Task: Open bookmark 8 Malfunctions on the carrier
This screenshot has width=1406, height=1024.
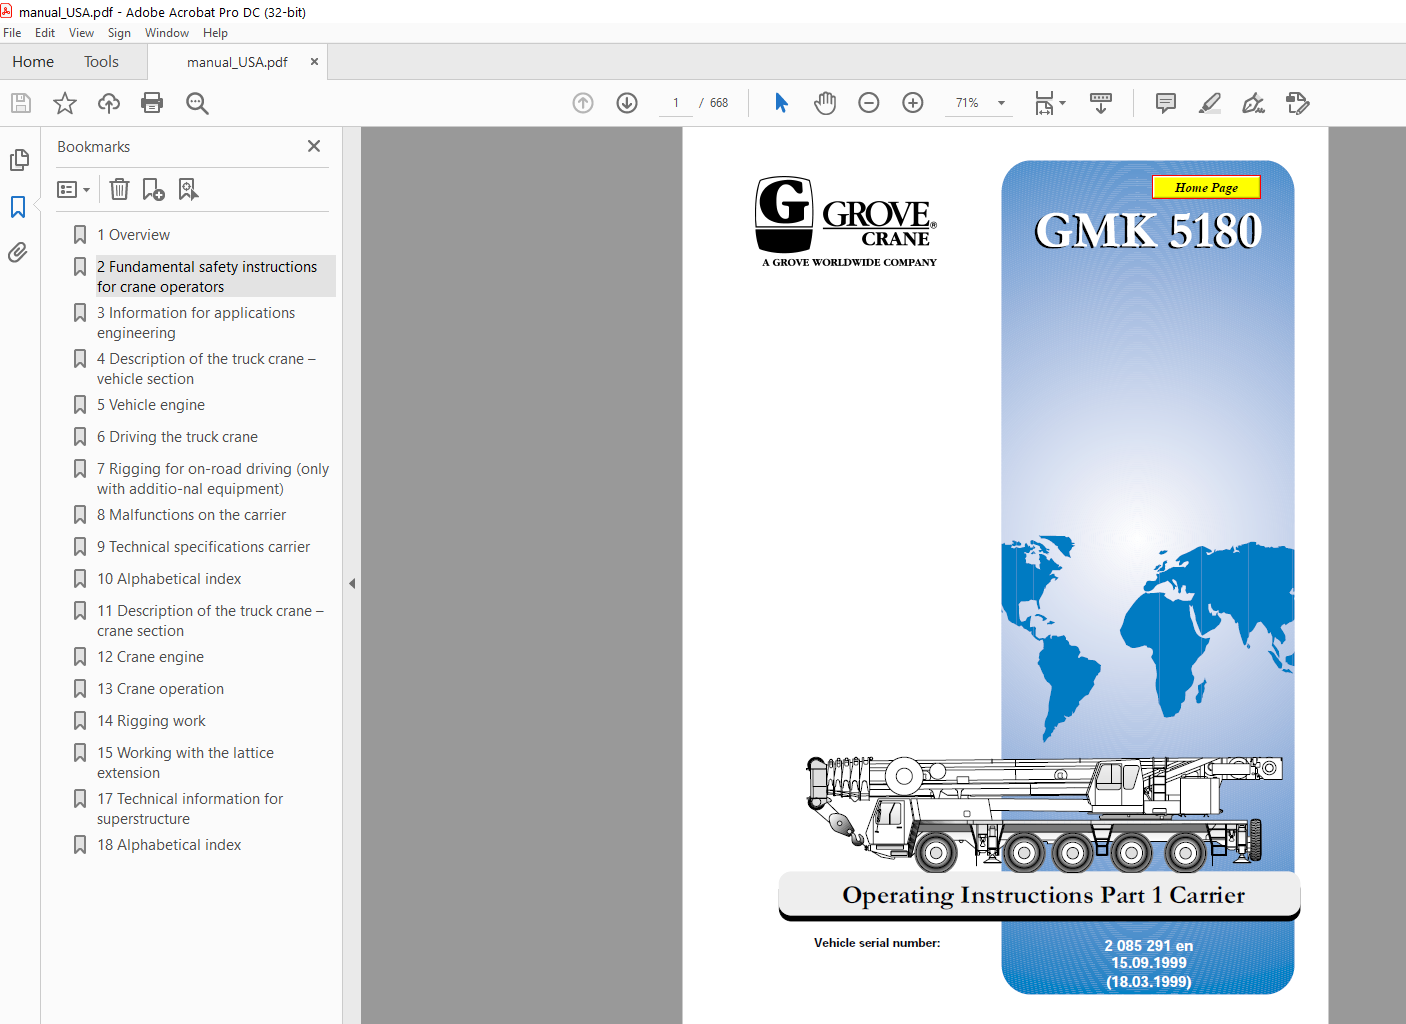Action: (191, 515)
